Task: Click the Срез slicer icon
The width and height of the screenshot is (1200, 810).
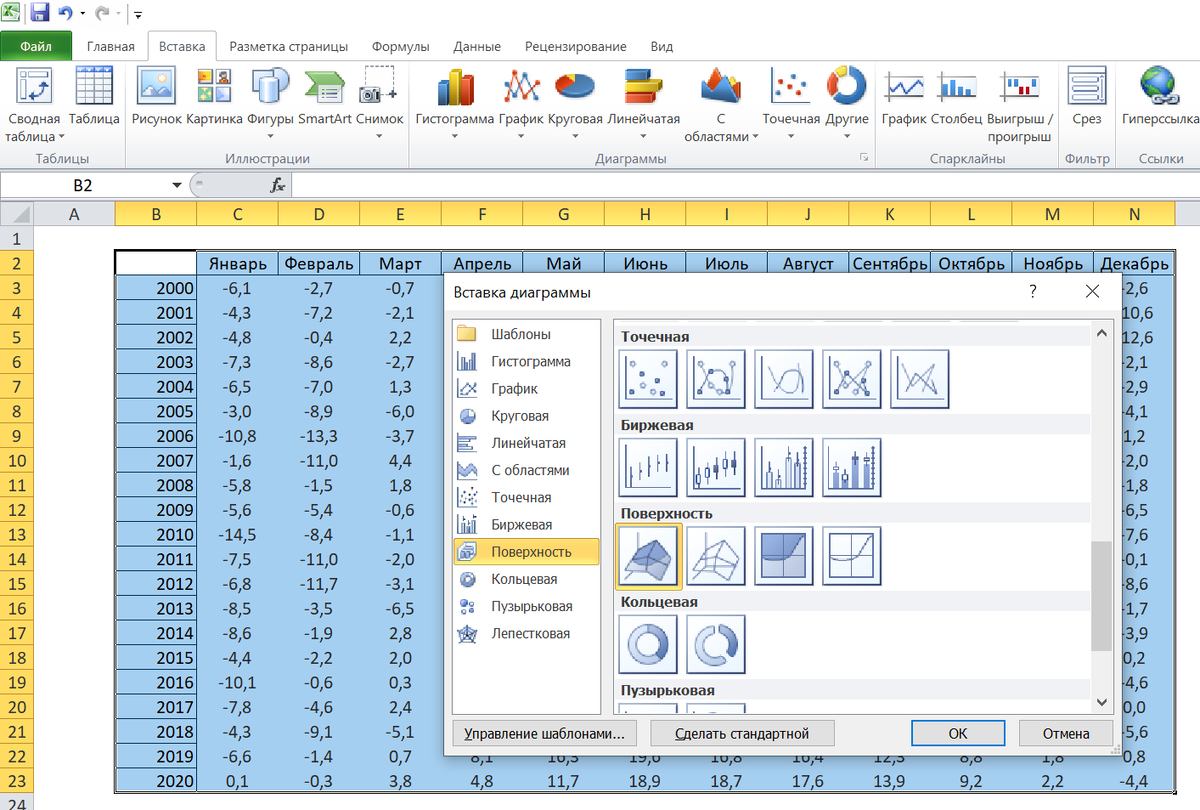Action: (1086, 86)
